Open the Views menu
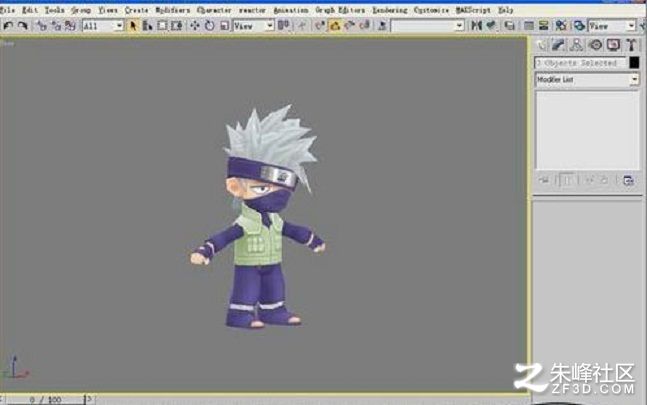647x405 pixels. tap(108, 10)
